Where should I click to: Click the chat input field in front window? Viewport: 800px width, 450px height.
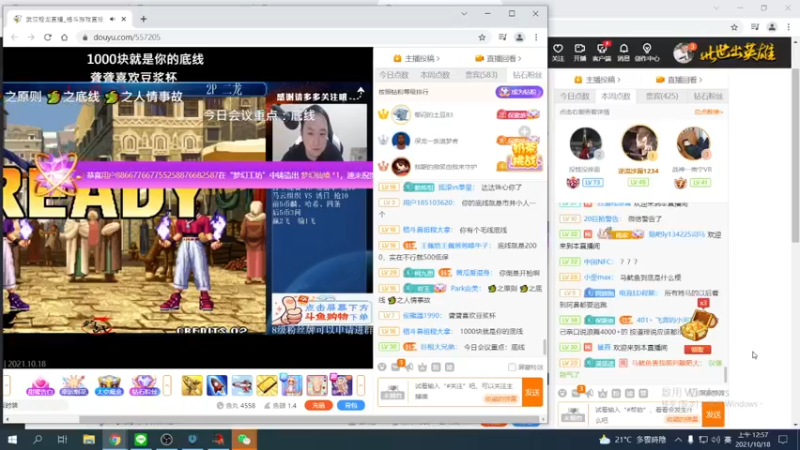point(465,391)
